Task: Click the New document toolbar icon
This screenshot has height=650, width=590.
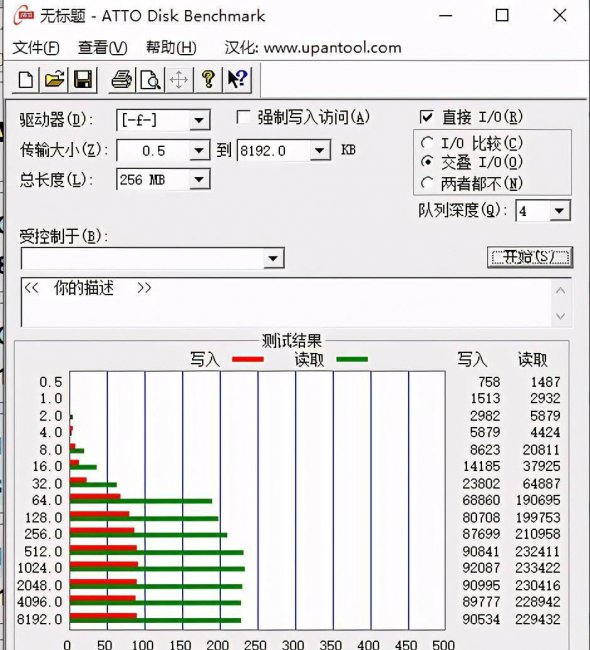Action: coord(26,79)
